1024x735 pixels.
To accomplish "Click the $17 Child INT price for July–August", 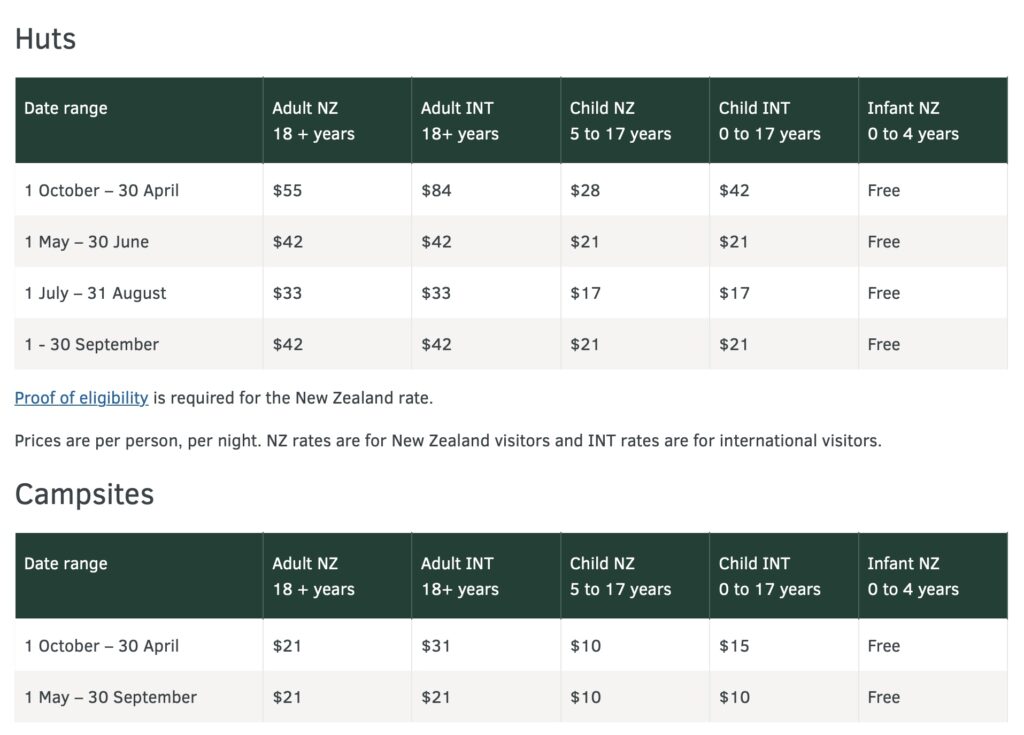I will tap(734, 293).
